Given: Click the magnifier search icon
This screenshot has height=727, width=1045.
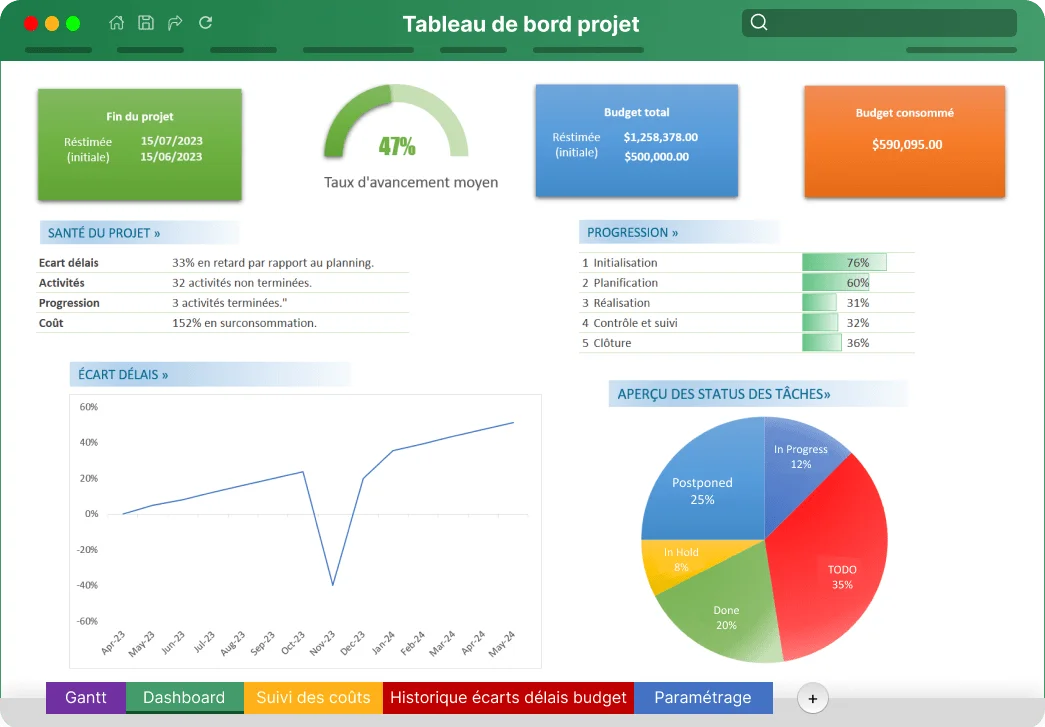Looking at the screenshot, I should point(758,23).
